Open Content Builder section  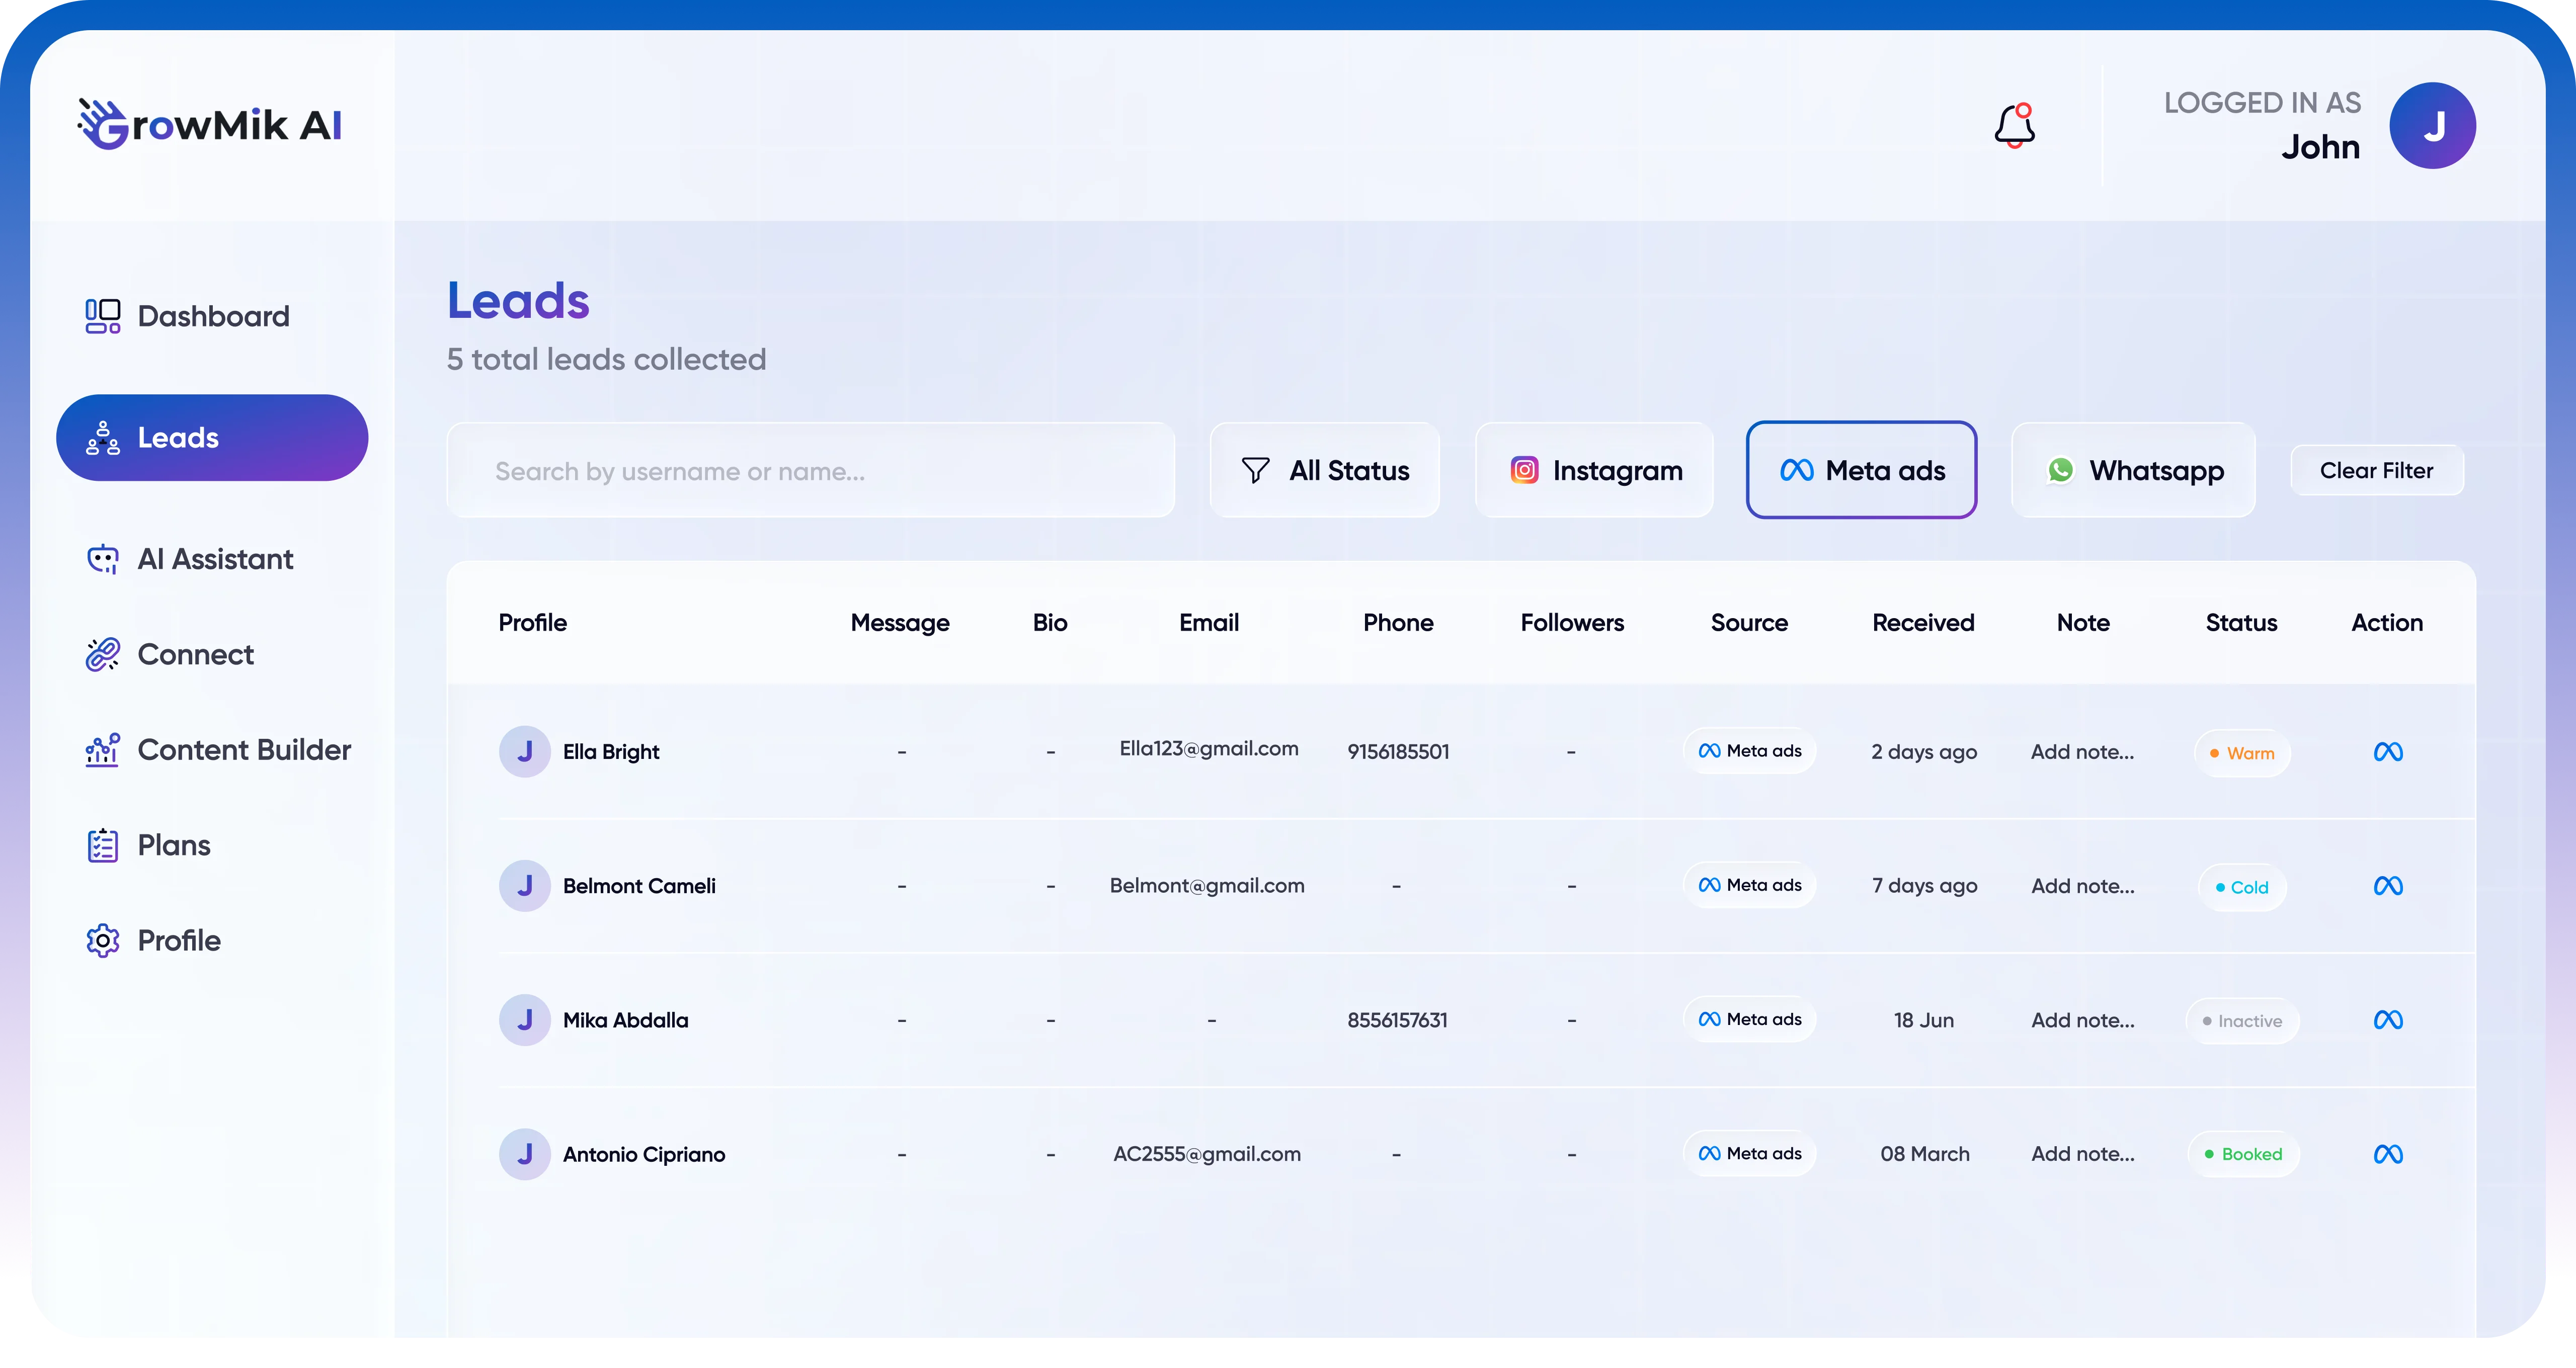218,750
